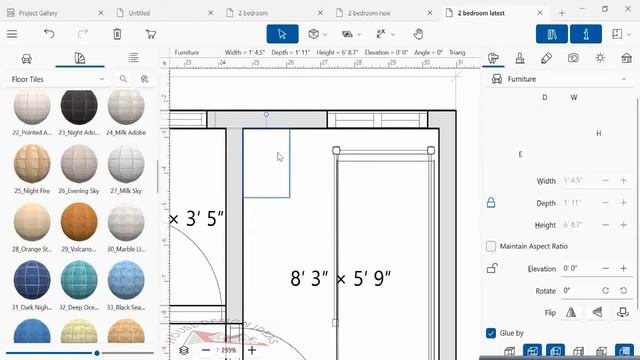The height and width of the screenshot is (360, 640).
Task: Rotate the object counterclockwise
Action: (623, 291)
